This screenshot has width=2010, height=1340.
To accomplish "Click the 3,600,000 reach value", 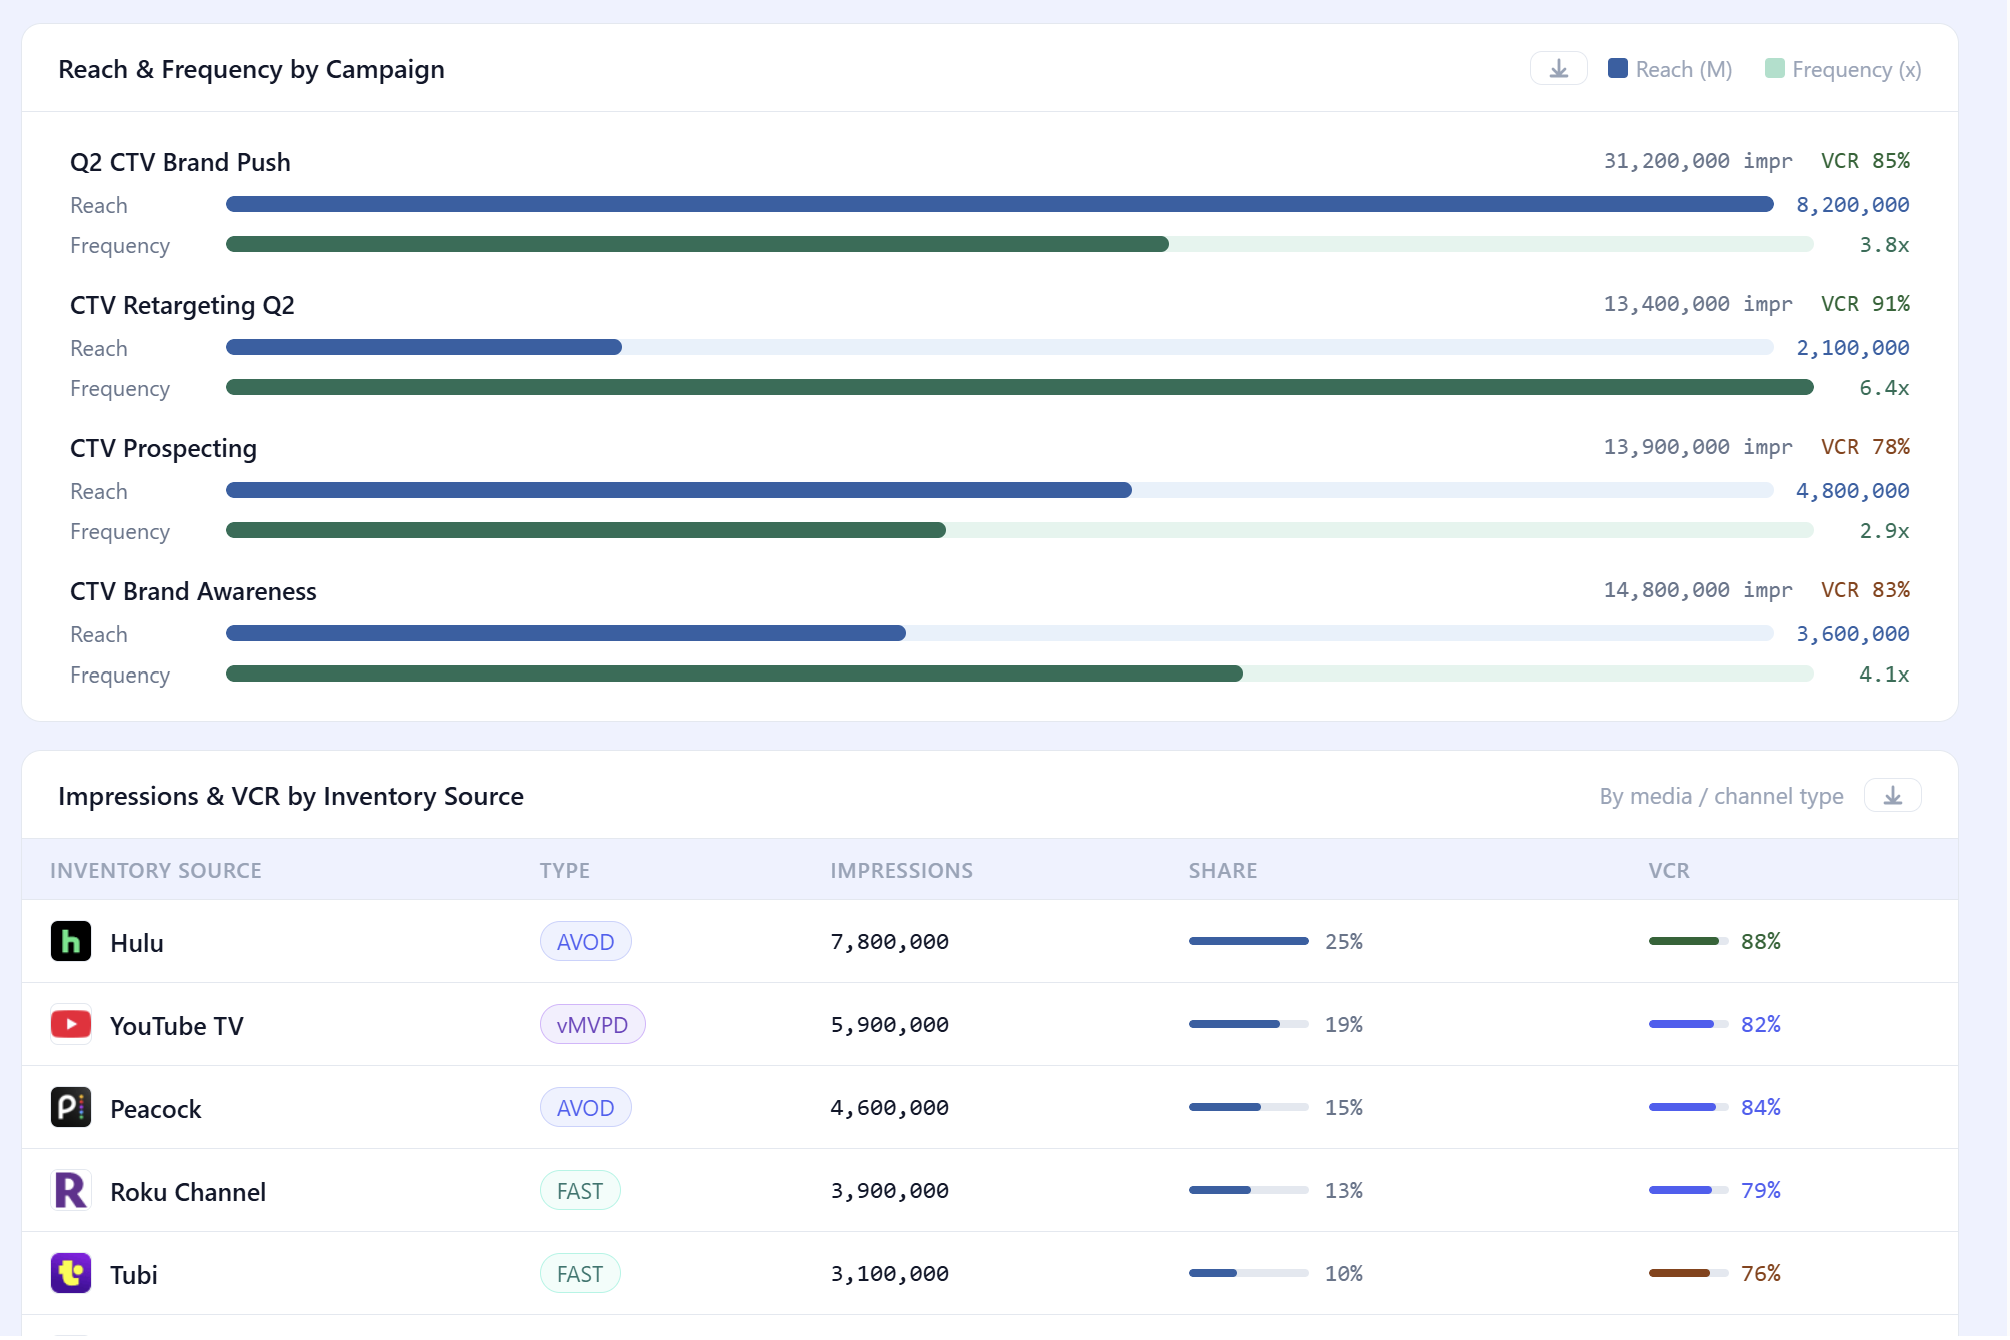I will [1853, 634].
